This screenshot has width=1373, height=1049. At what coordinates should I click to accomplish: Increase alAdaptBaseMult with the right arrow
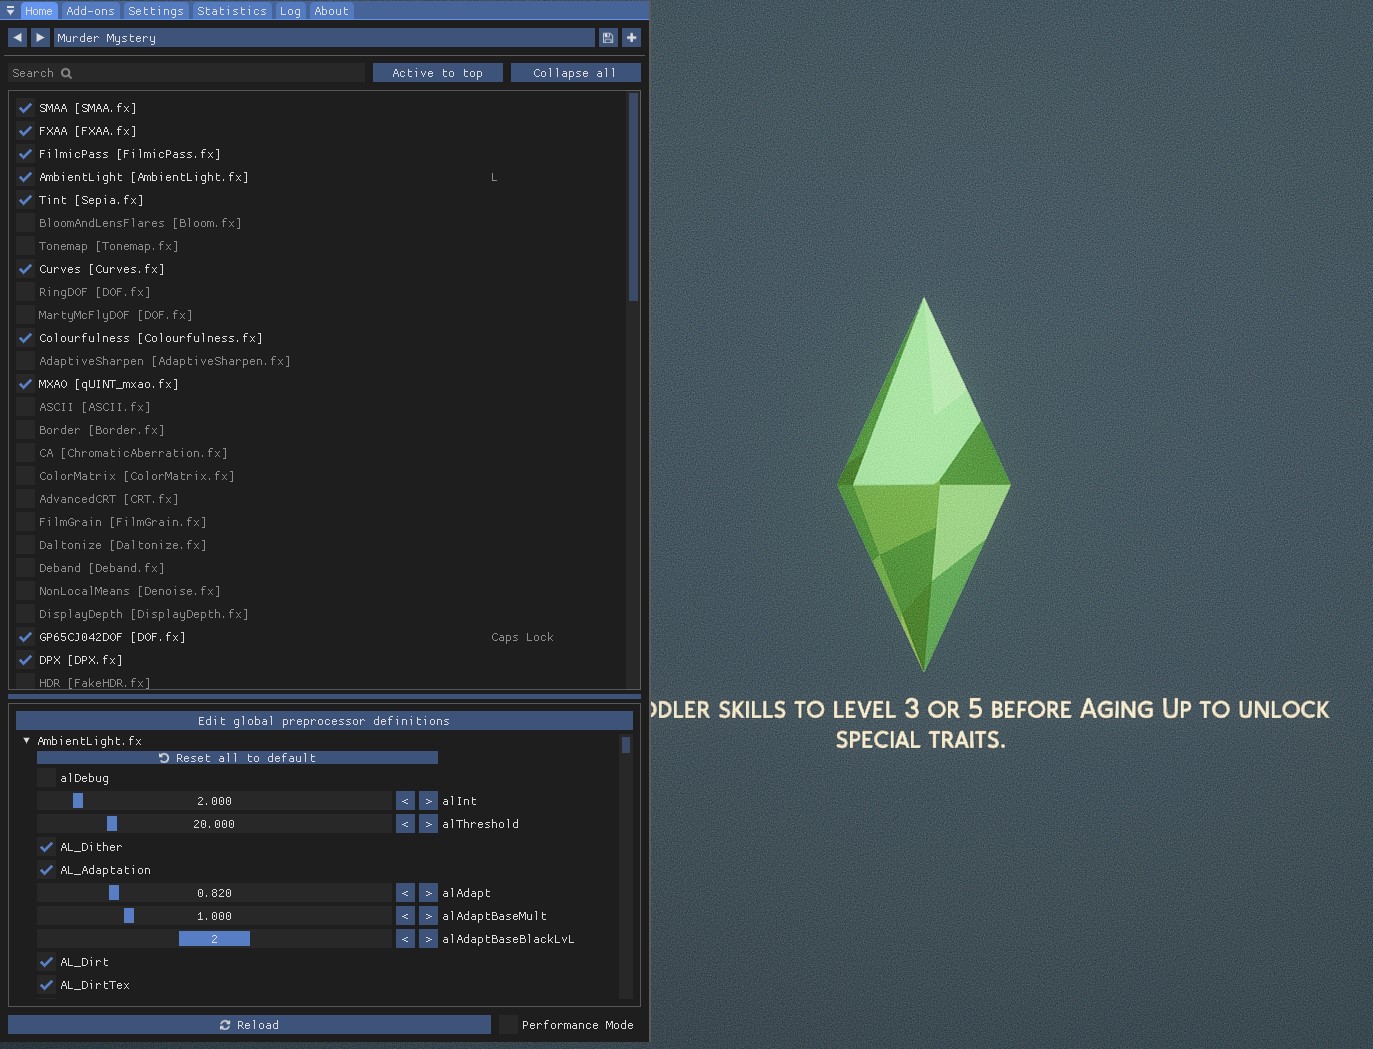(x=428, y=916)
